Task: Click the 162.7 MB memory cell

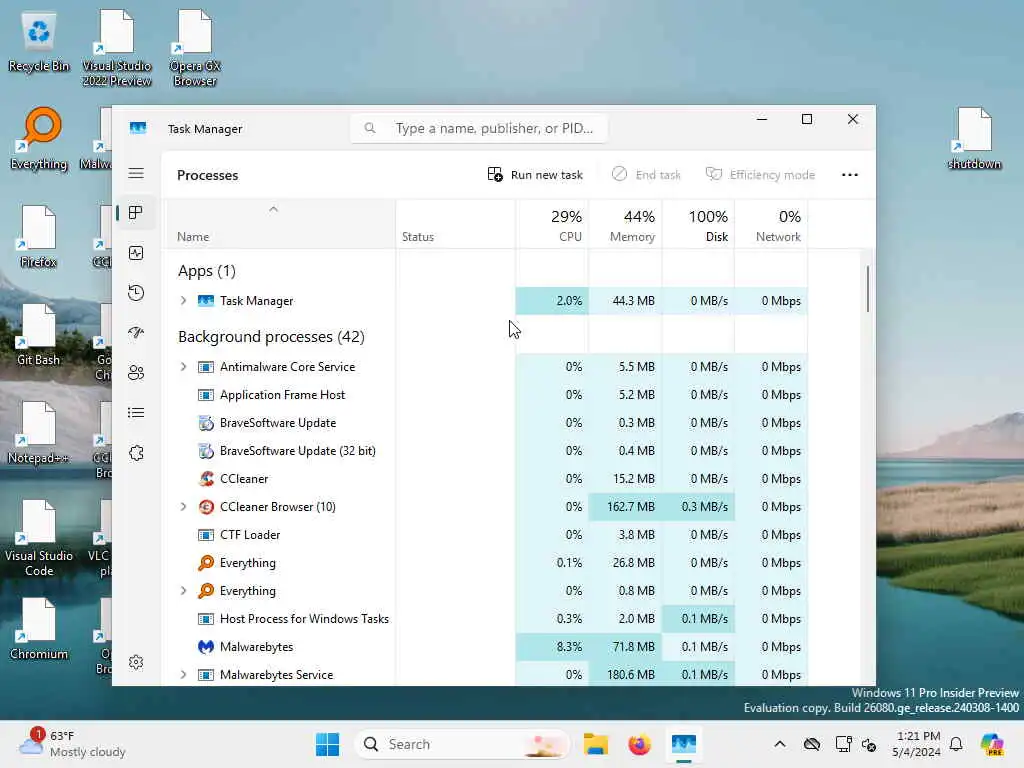Action: [x=626, y=507]
